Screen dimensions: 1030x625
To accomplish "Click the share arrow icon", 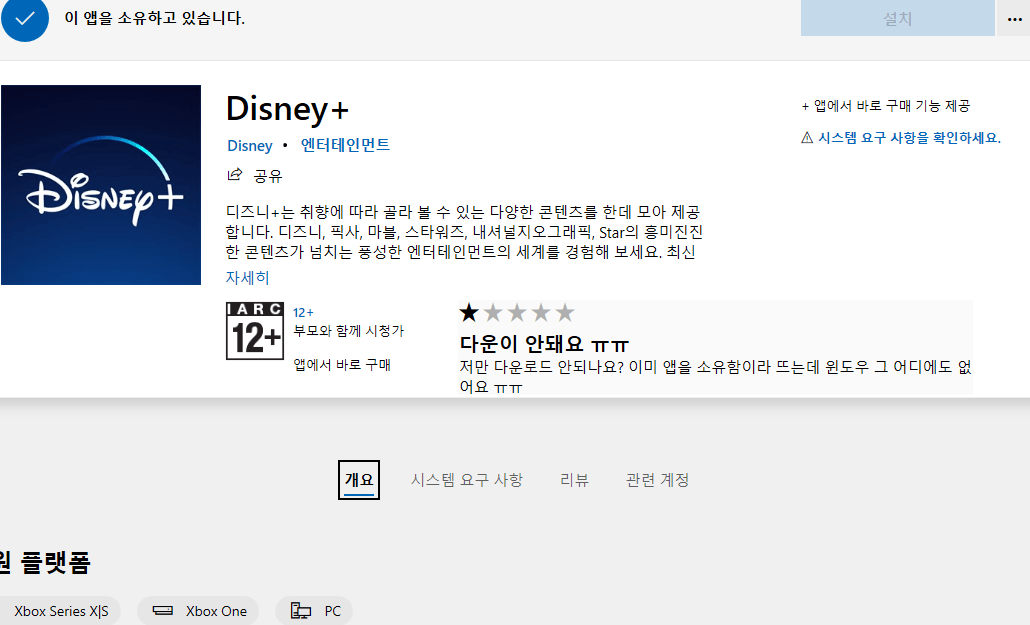I will (x=235, y=174).
